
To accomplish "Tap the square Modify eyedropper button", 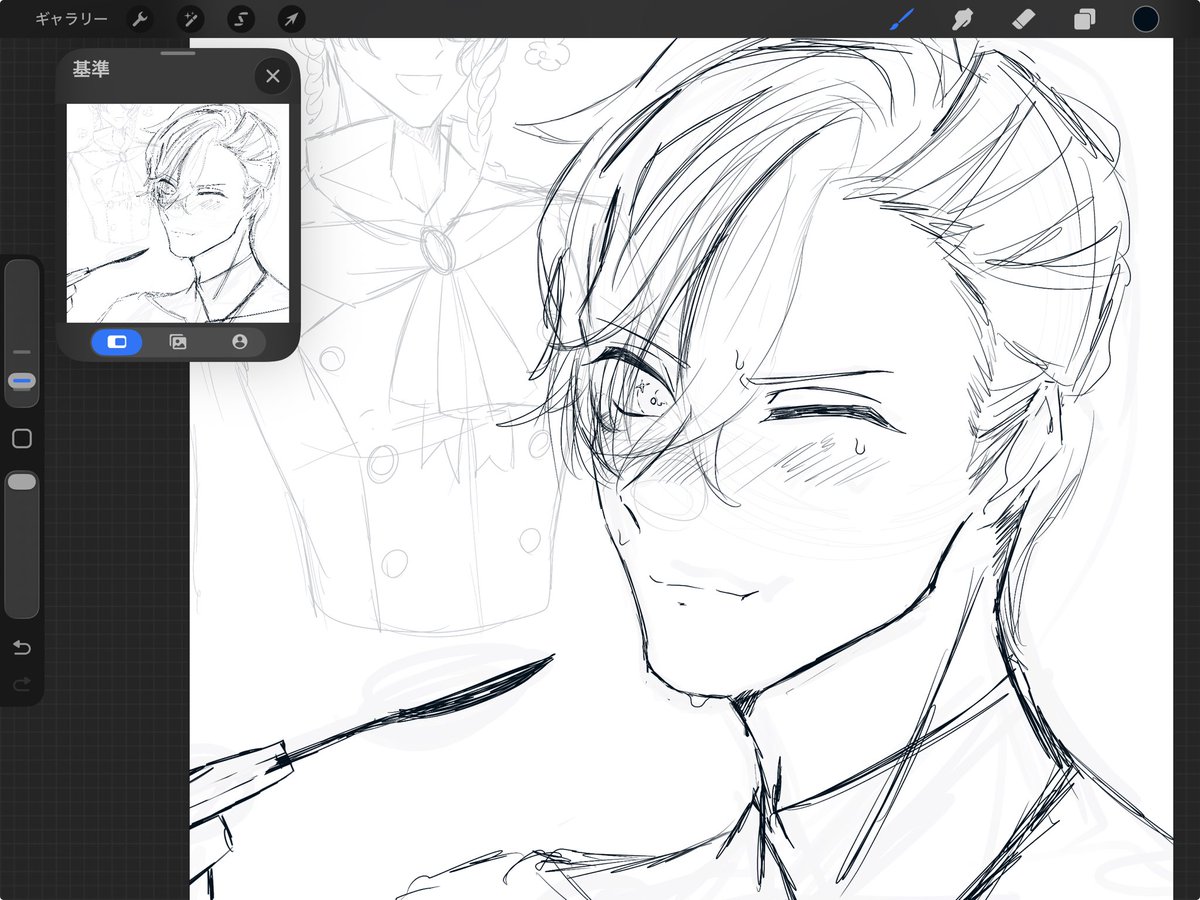I will (x=22, y=439).
